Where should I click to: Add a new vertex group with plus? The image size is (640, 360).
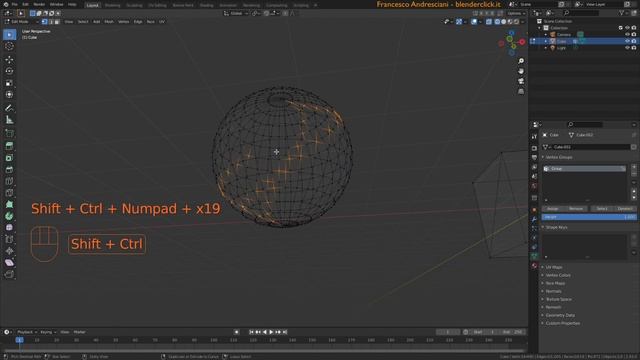click(634, 167)
